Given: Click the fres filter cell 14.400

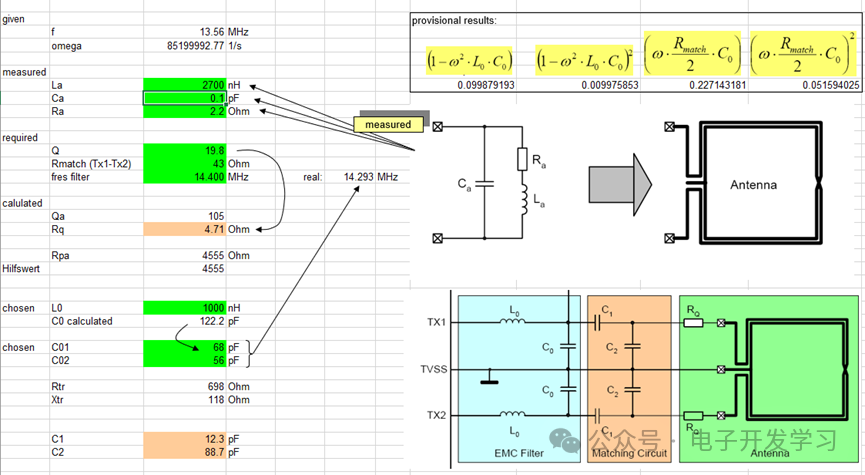Looking at the screenshot, I should [185, 177].
